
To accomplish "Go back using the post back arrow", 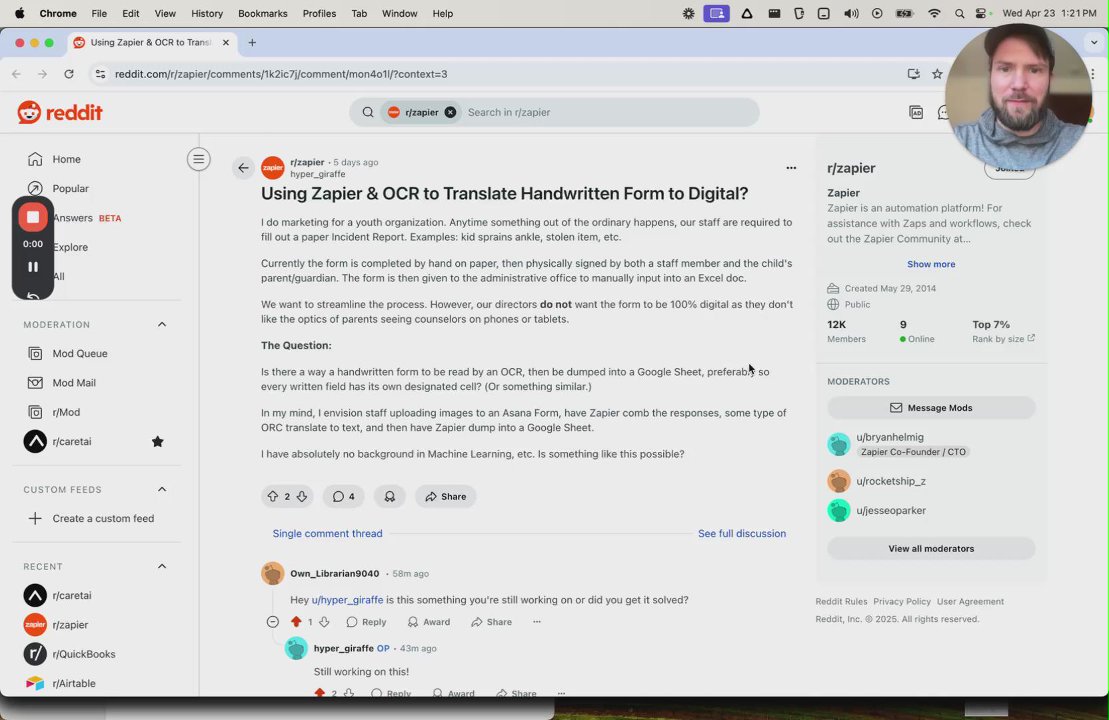I will [243, 168].
